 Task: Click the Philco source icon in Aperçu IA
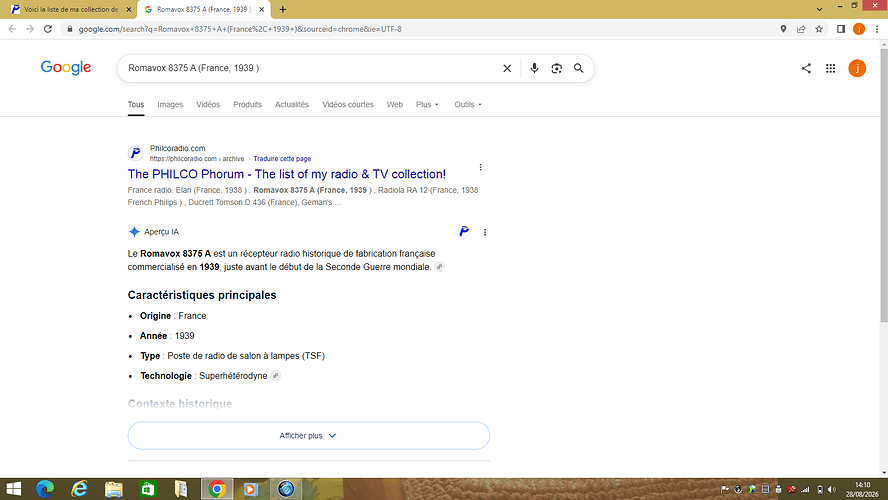click(464, 231)
